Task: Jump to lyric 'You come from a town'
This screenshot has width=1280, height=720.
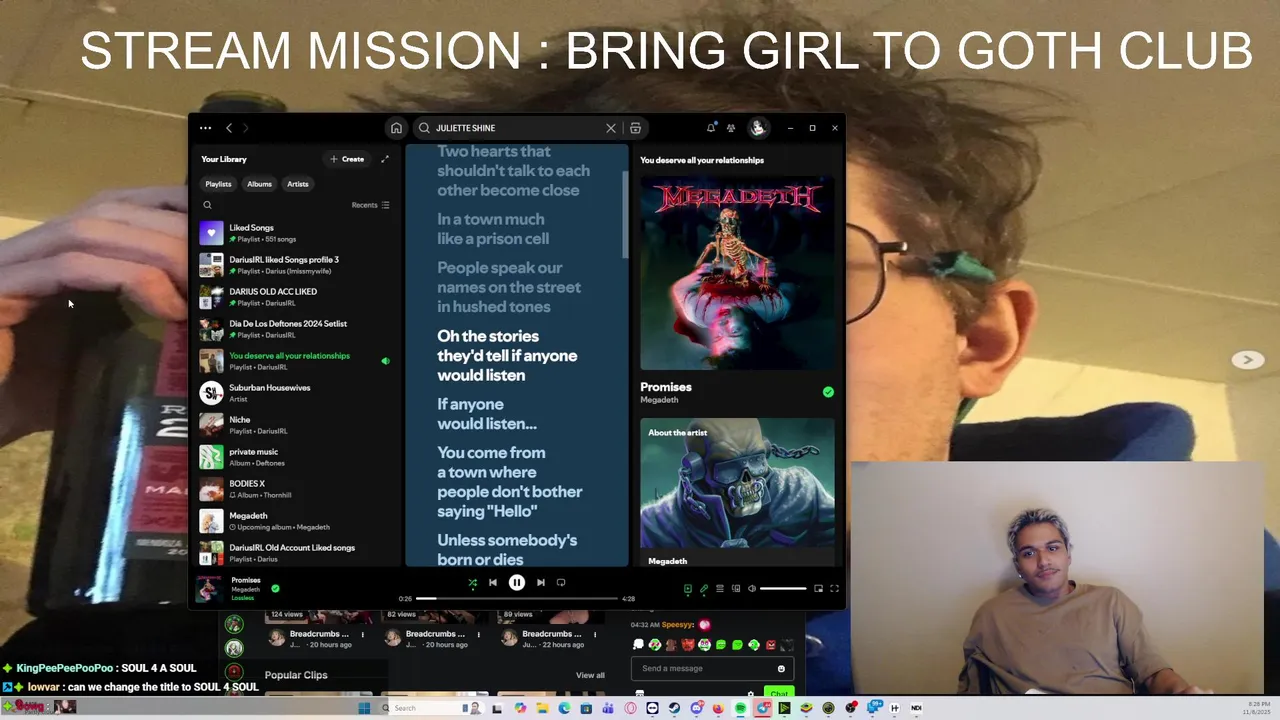Action: click(509, 482)
